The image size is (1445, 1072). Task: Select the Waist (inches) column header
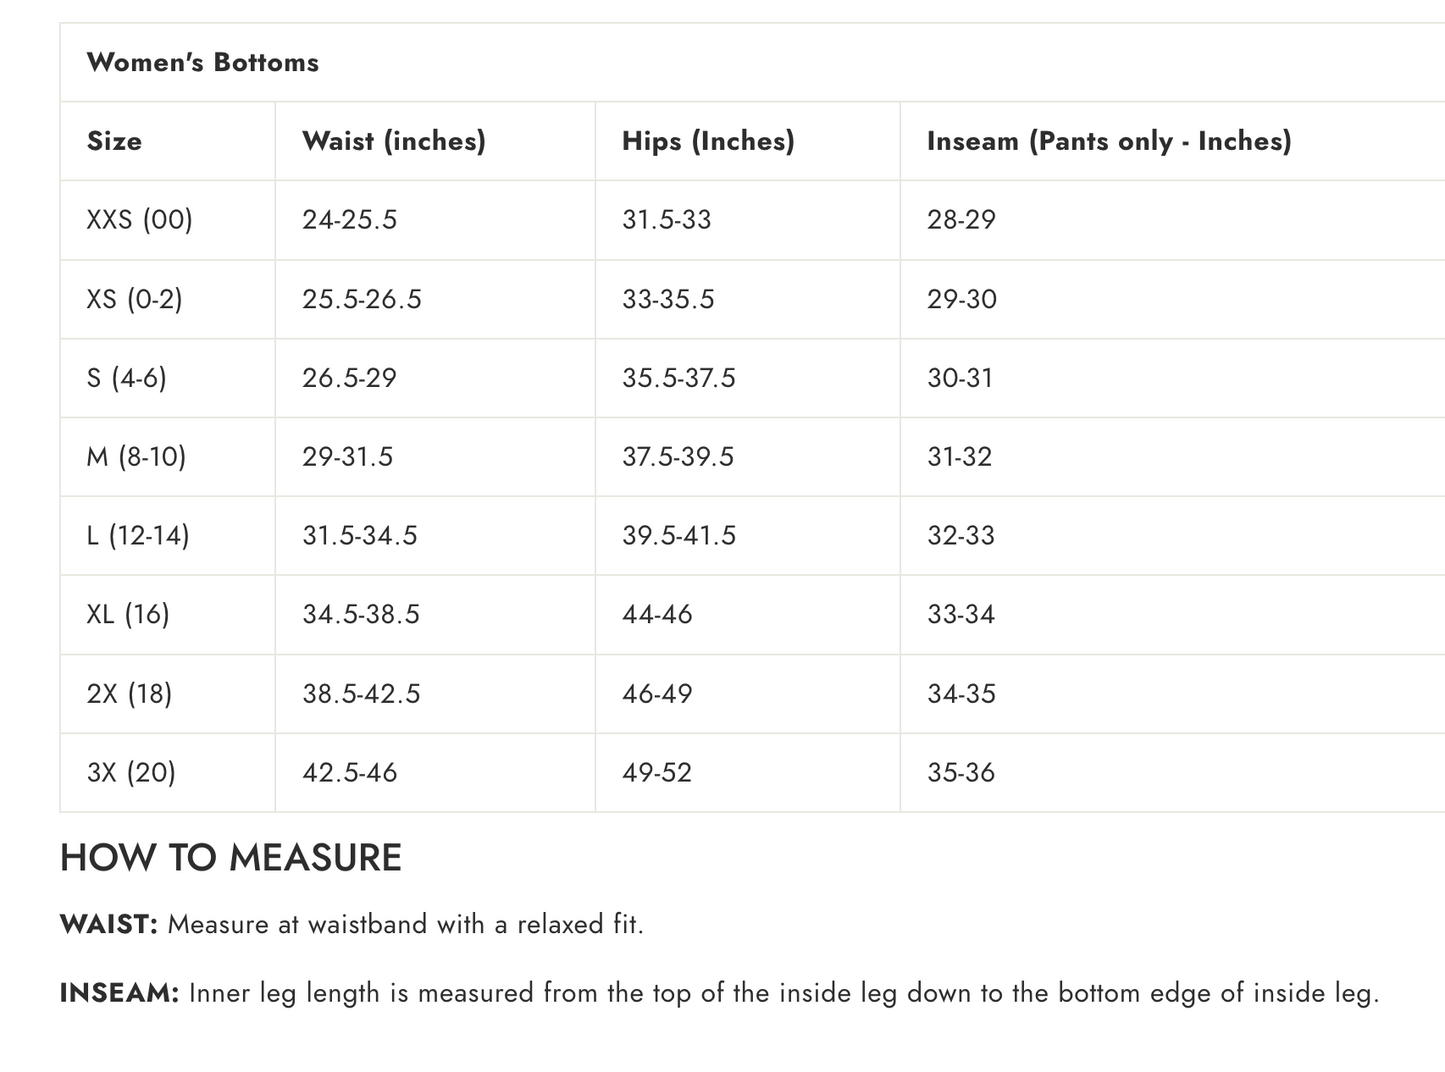393,141
